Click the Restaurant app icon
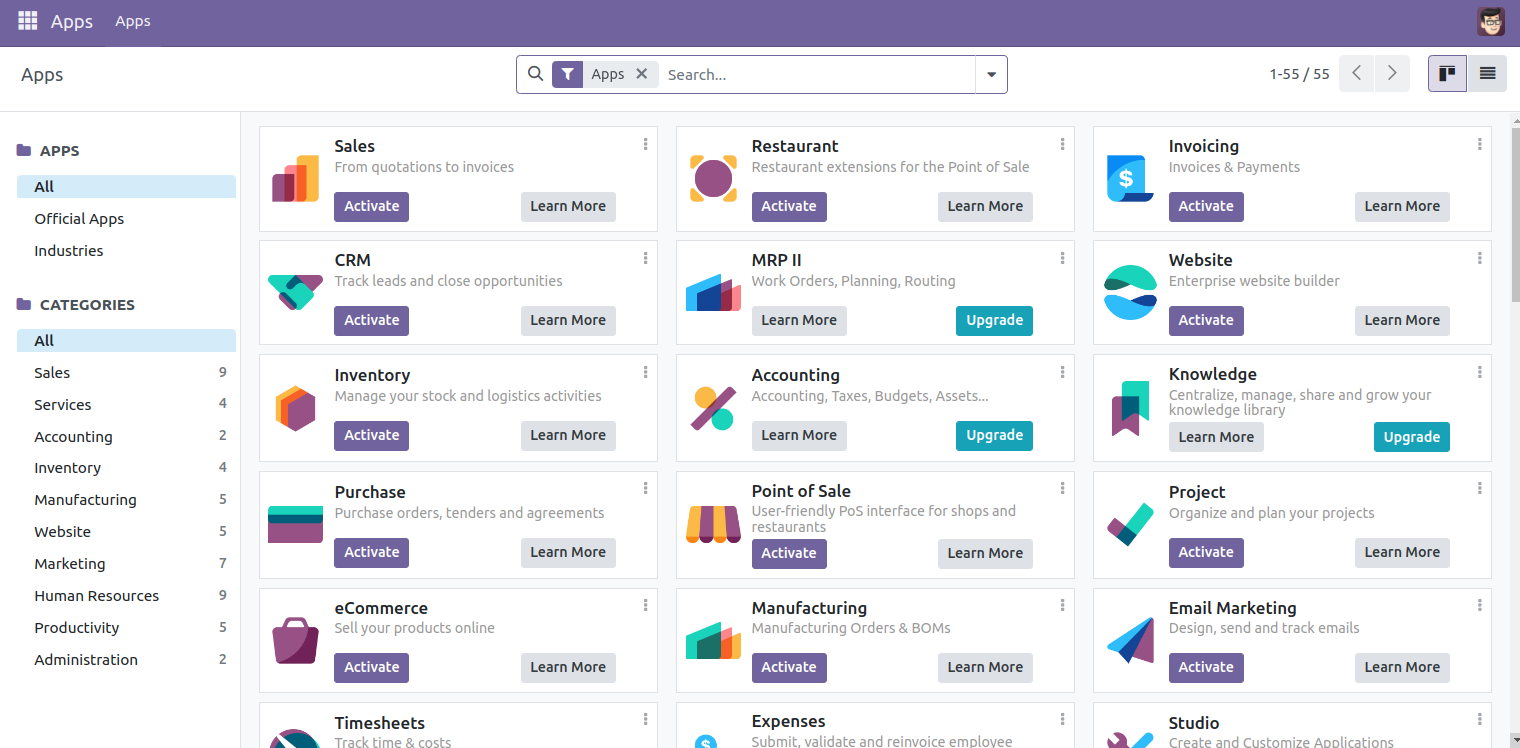This screenshot has height=748, width=1520. (x=713, y=179)
